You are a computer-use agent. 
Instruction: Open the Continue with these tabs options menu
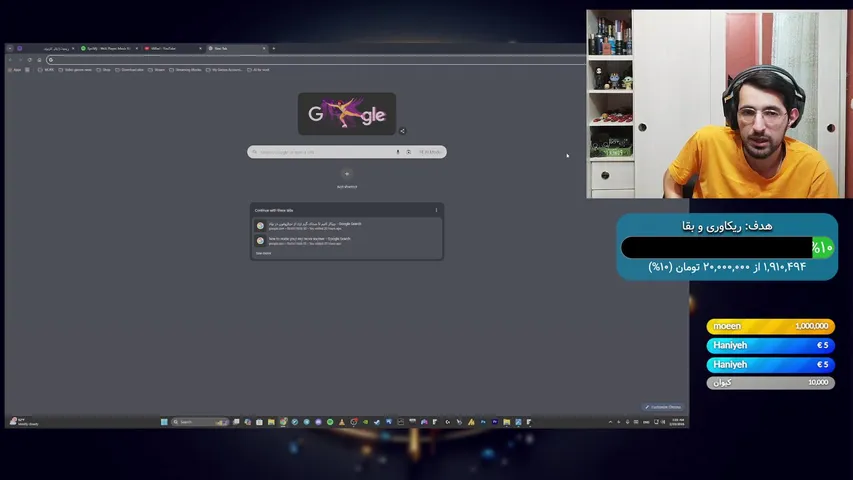click(436, 210)
